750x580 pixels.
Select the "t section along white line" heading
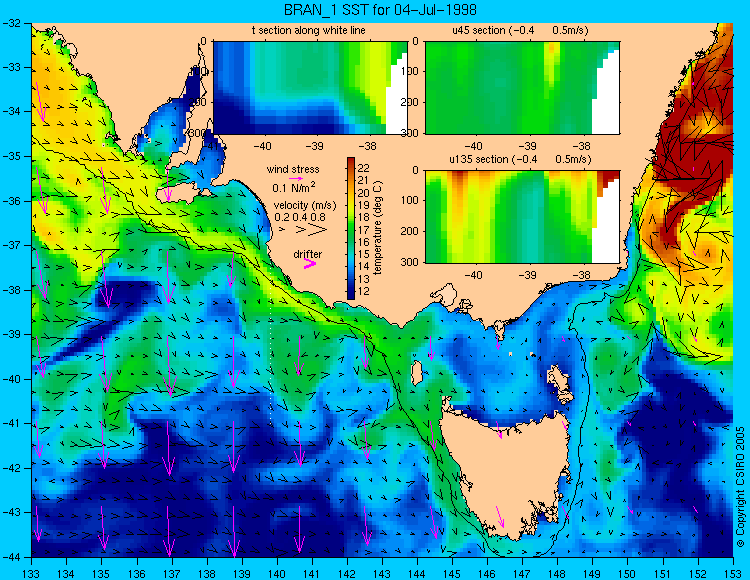coord(309,31)
